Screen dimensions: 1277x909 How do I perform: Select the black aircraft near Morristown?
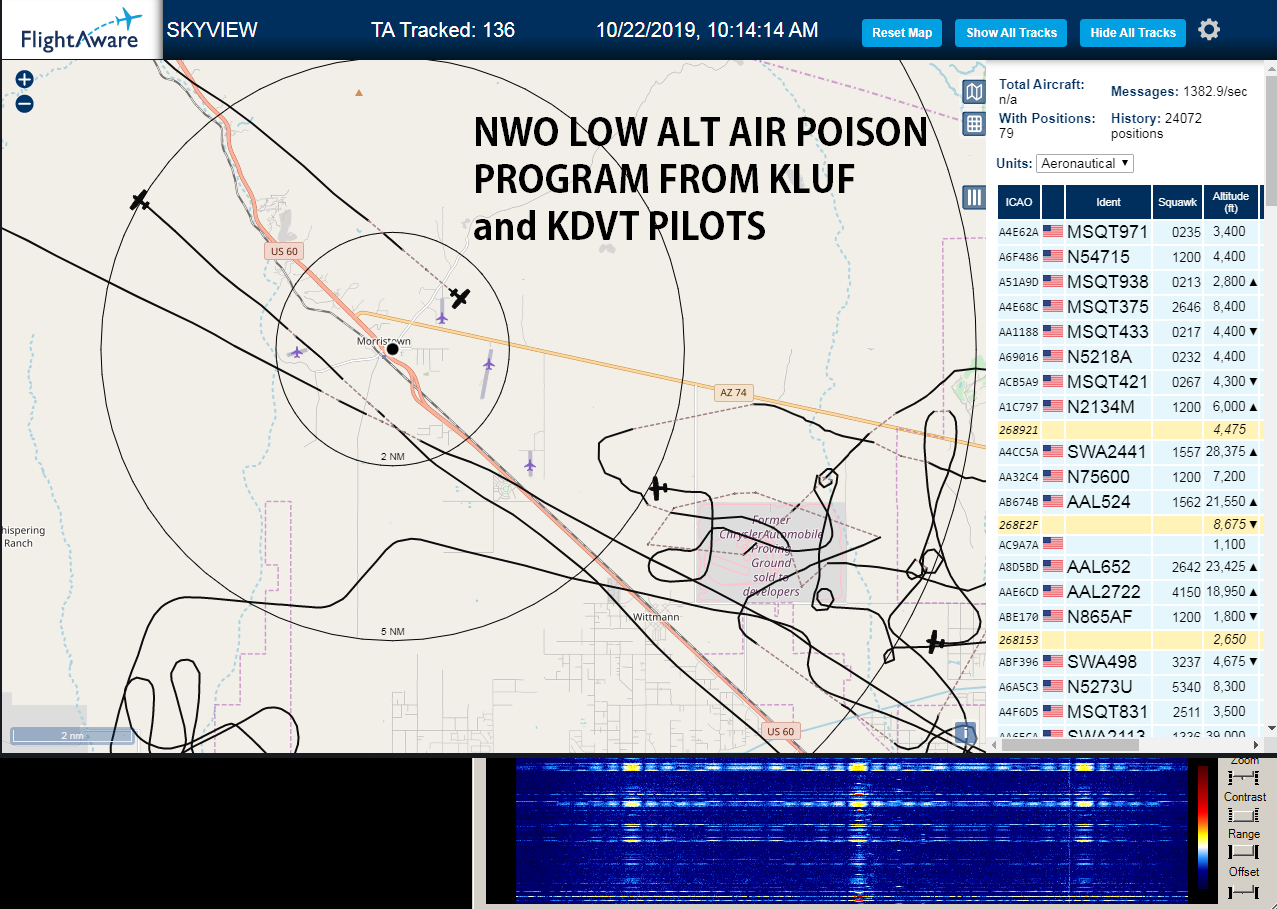click(459, 297)
